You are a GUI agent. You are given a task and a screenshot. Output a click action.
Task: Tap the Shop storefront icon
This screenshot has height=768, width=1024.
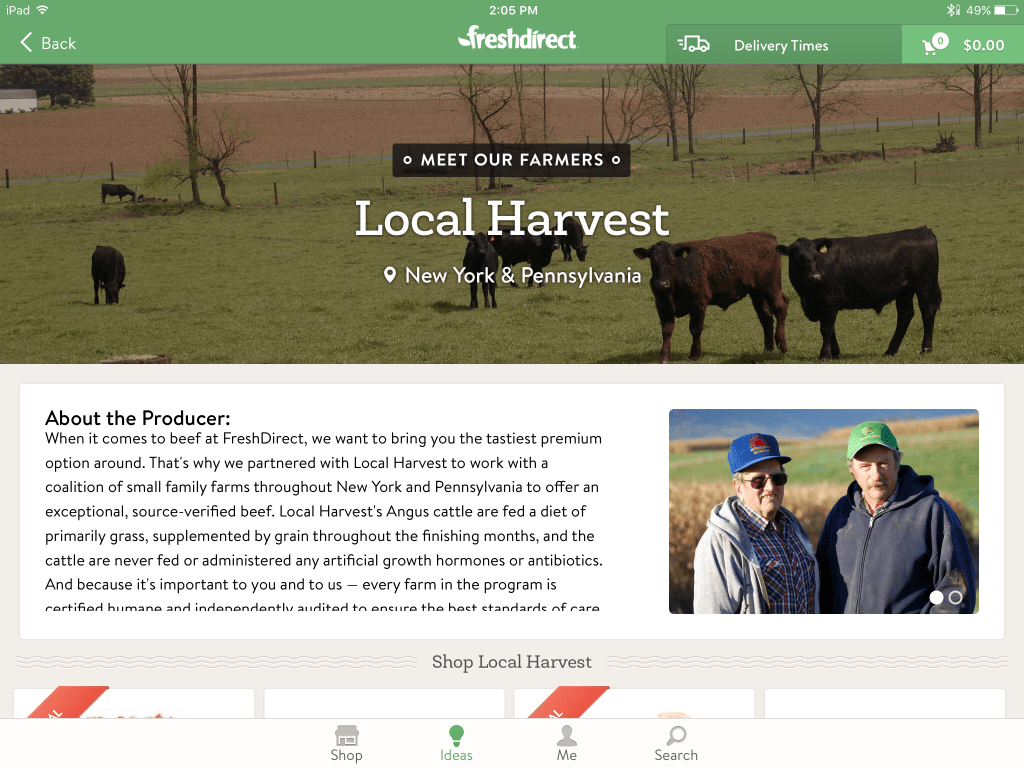(346, 735)
